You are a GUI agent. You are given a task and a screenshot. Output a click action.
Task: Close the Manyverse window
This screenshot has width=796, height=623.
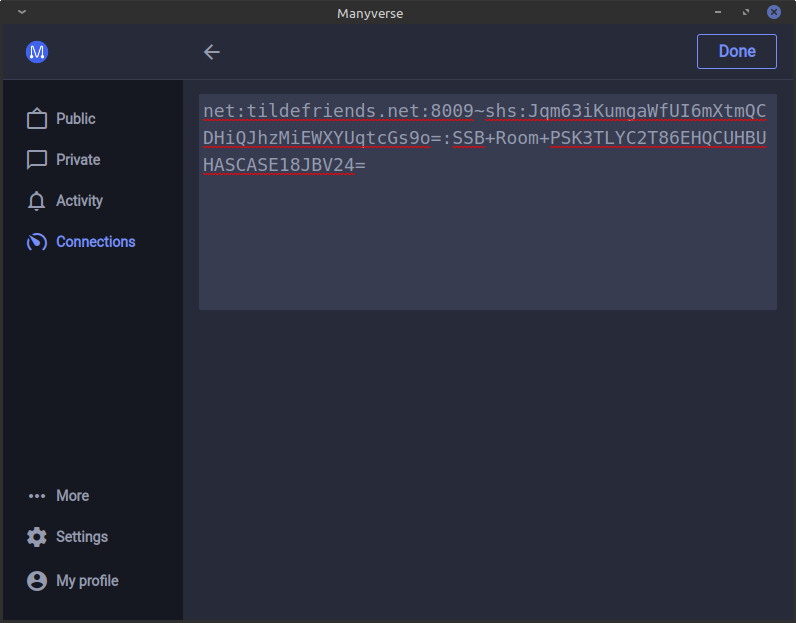point(773,12)
